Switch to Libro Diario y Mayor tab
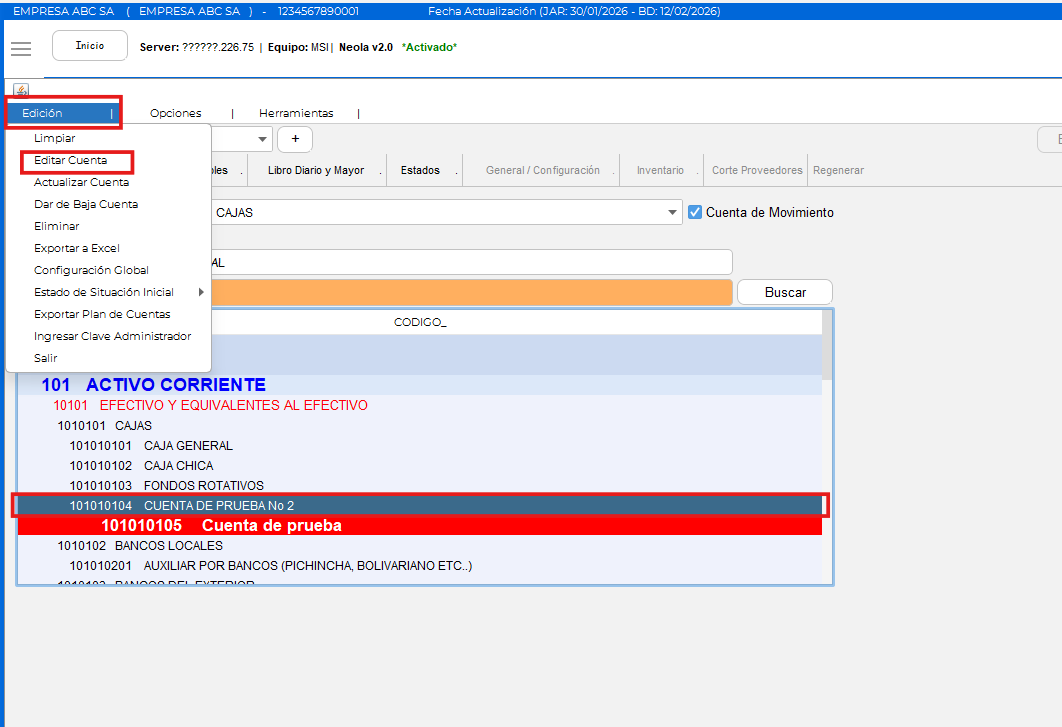Viewport: 1062px width, 727px height. click(316, 170)
